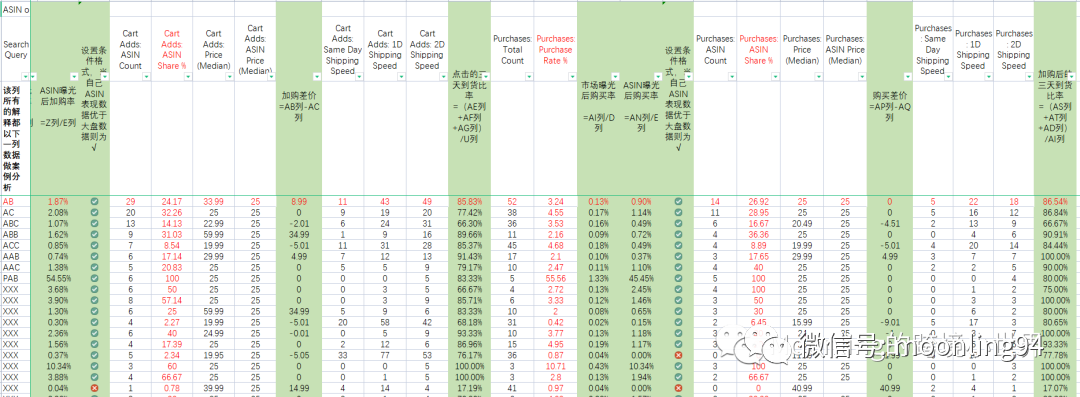Select the 'PAB' search query cell
This screenshot has width=1080, height=397.
(x=17, y=277)
